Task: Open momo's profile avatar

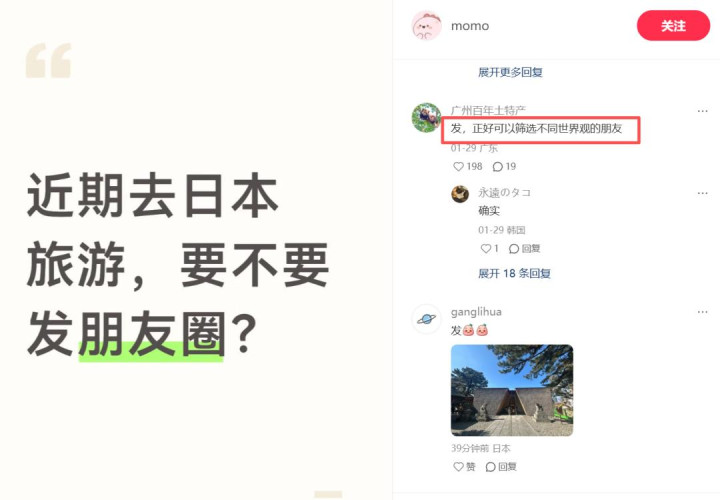Action: point(426,26)
